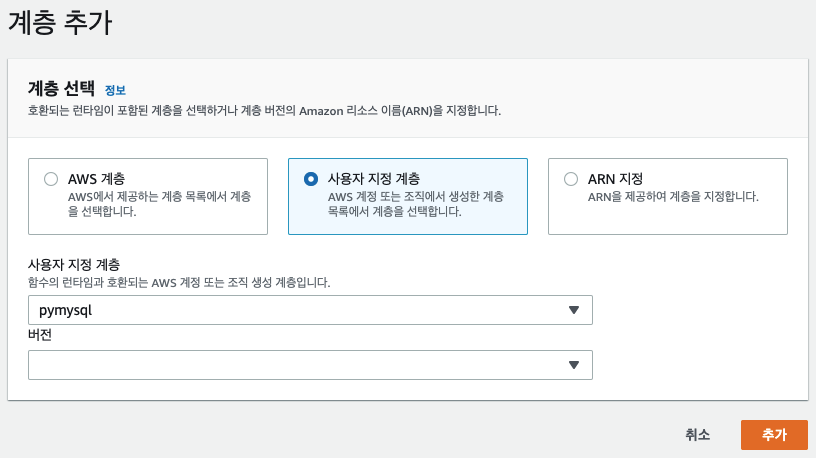Image resolution: width=816 pixels, height=458 pixels.
Task: Click the pymysql dropdown arrow icon
Action: (573, 310)
